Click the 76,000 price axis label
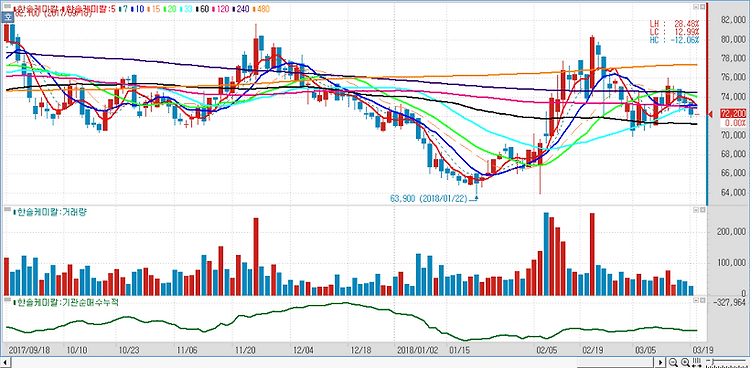Image resolution: width=750 pixels, height=368 pixels. 734,78
